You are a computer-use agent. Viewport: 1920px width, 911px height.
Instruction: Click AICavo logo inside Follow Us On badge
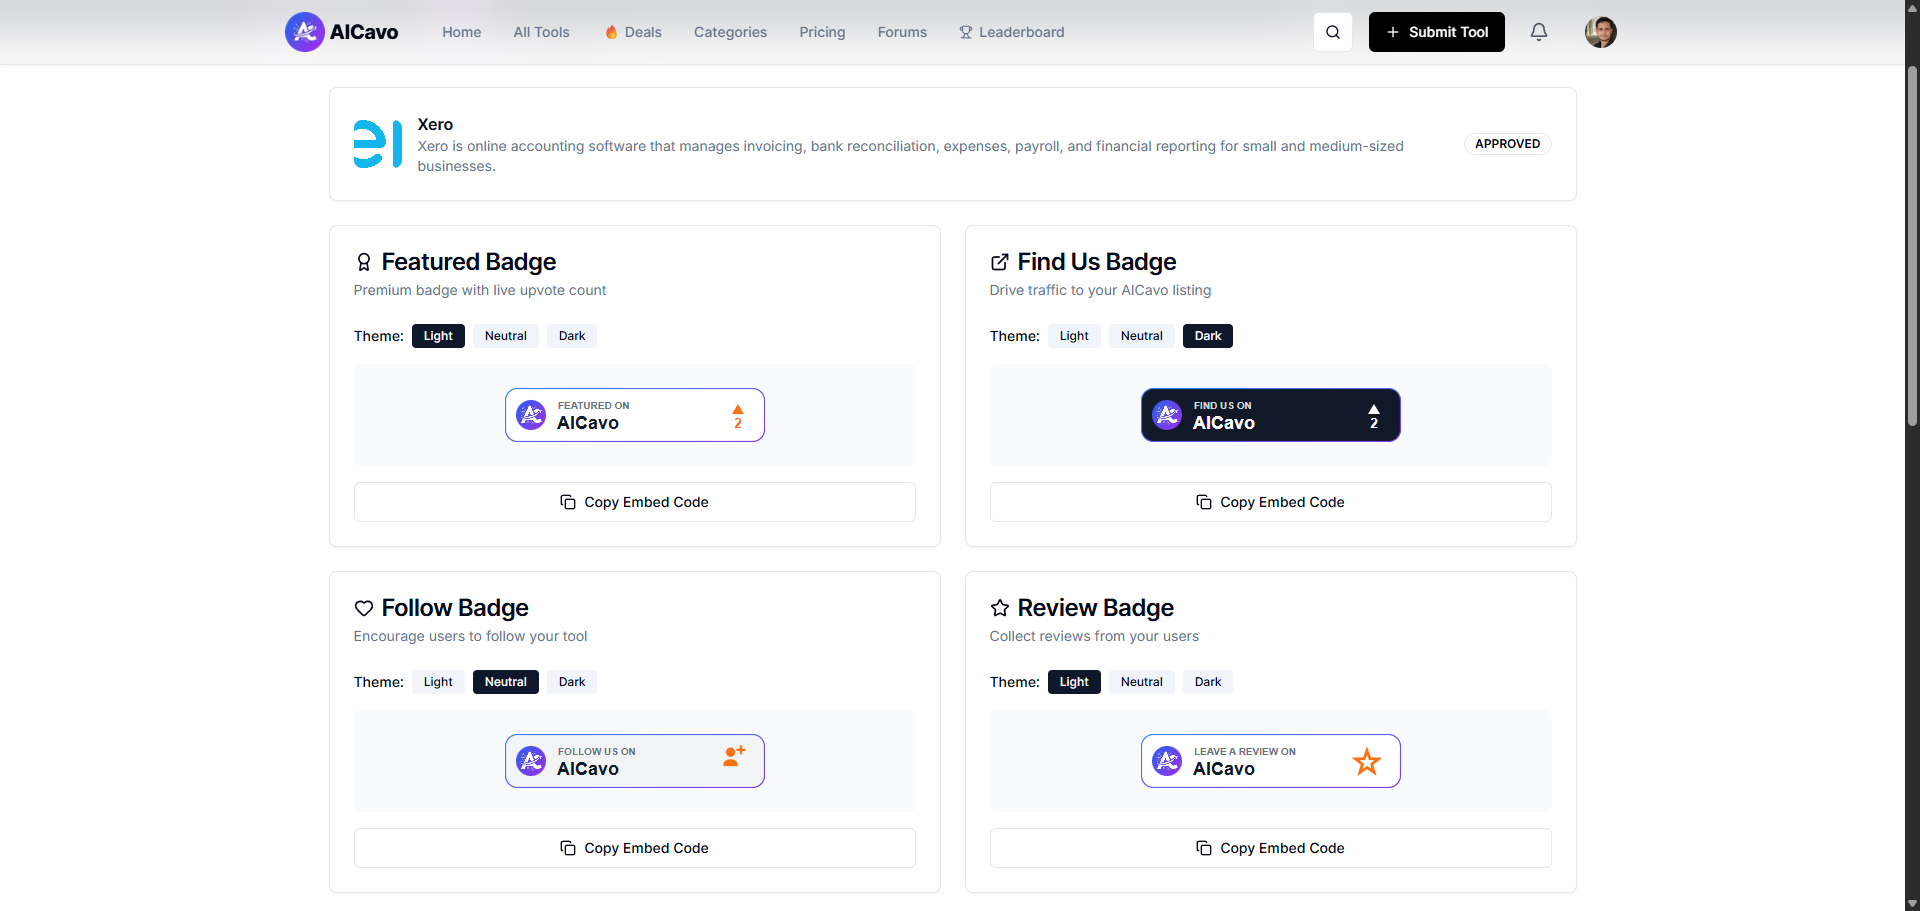point(531,761)
